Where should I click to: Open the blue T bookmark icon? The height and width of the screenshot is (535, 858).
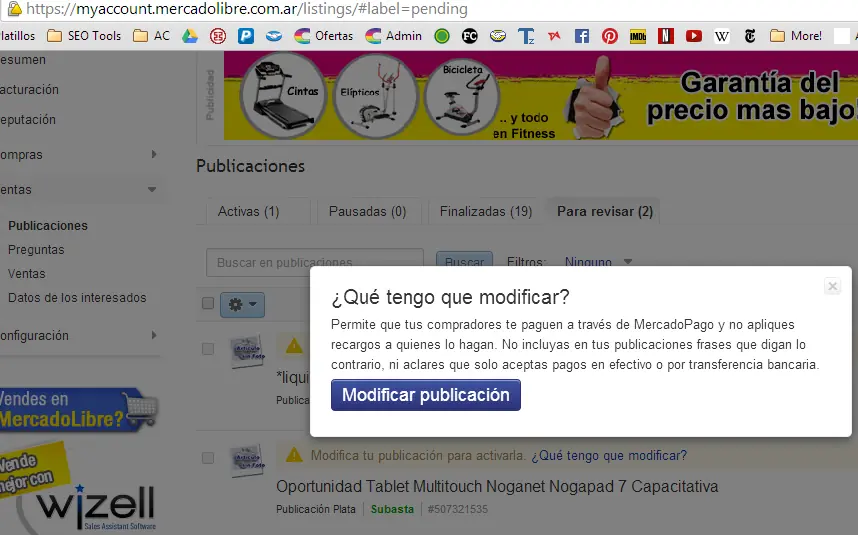click(526, 36)
